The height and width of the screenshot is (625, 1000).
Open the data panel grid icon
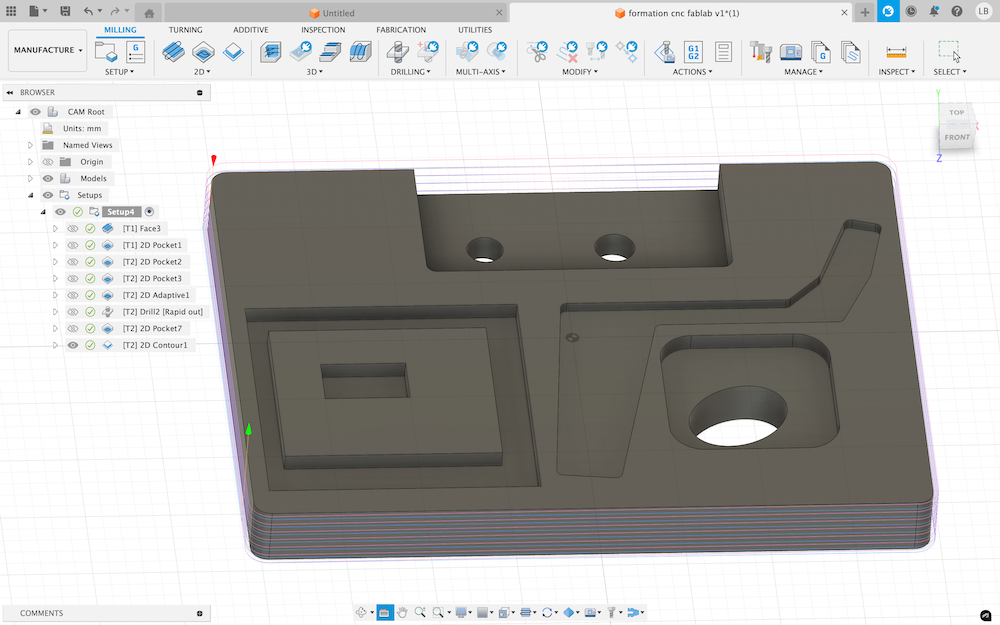point(11,11)
